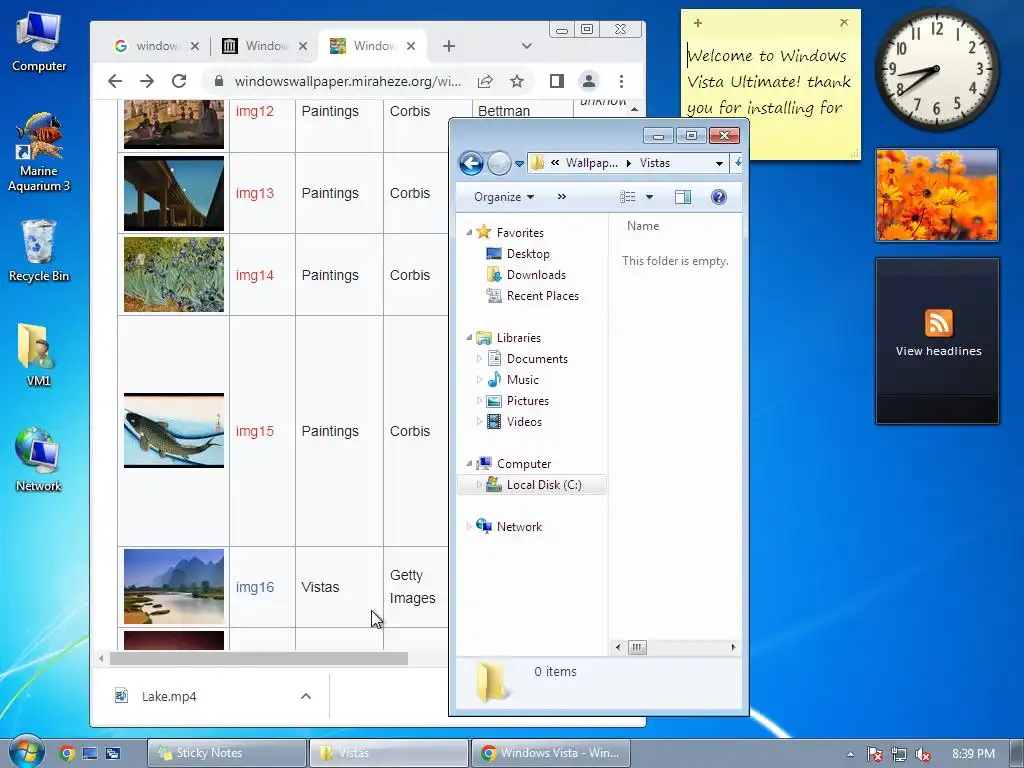This screenshot has height=768, width=1024.
Task: Click the RSS feed headlines icon
Action: tap(938, 323)
